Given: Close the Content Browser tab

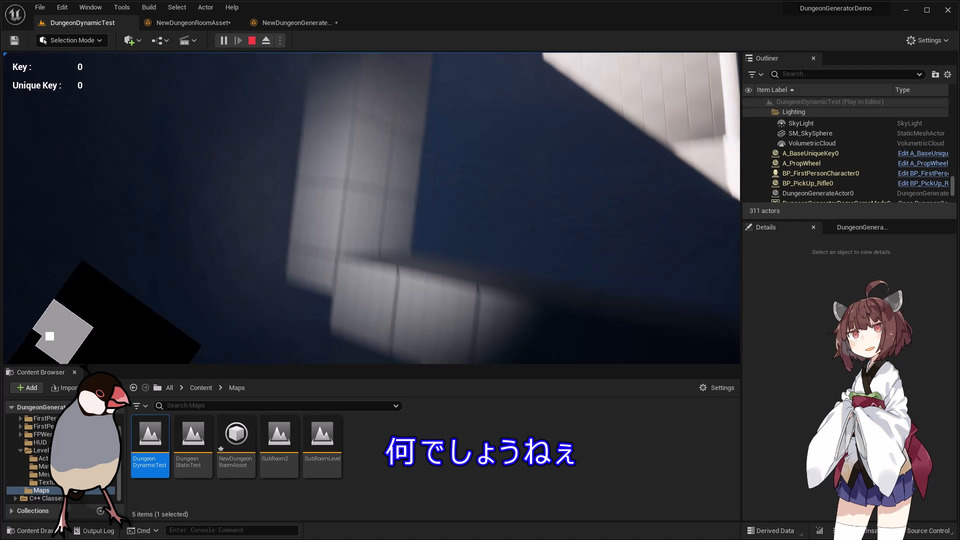Looking at the screenshot, I should 74,372.
